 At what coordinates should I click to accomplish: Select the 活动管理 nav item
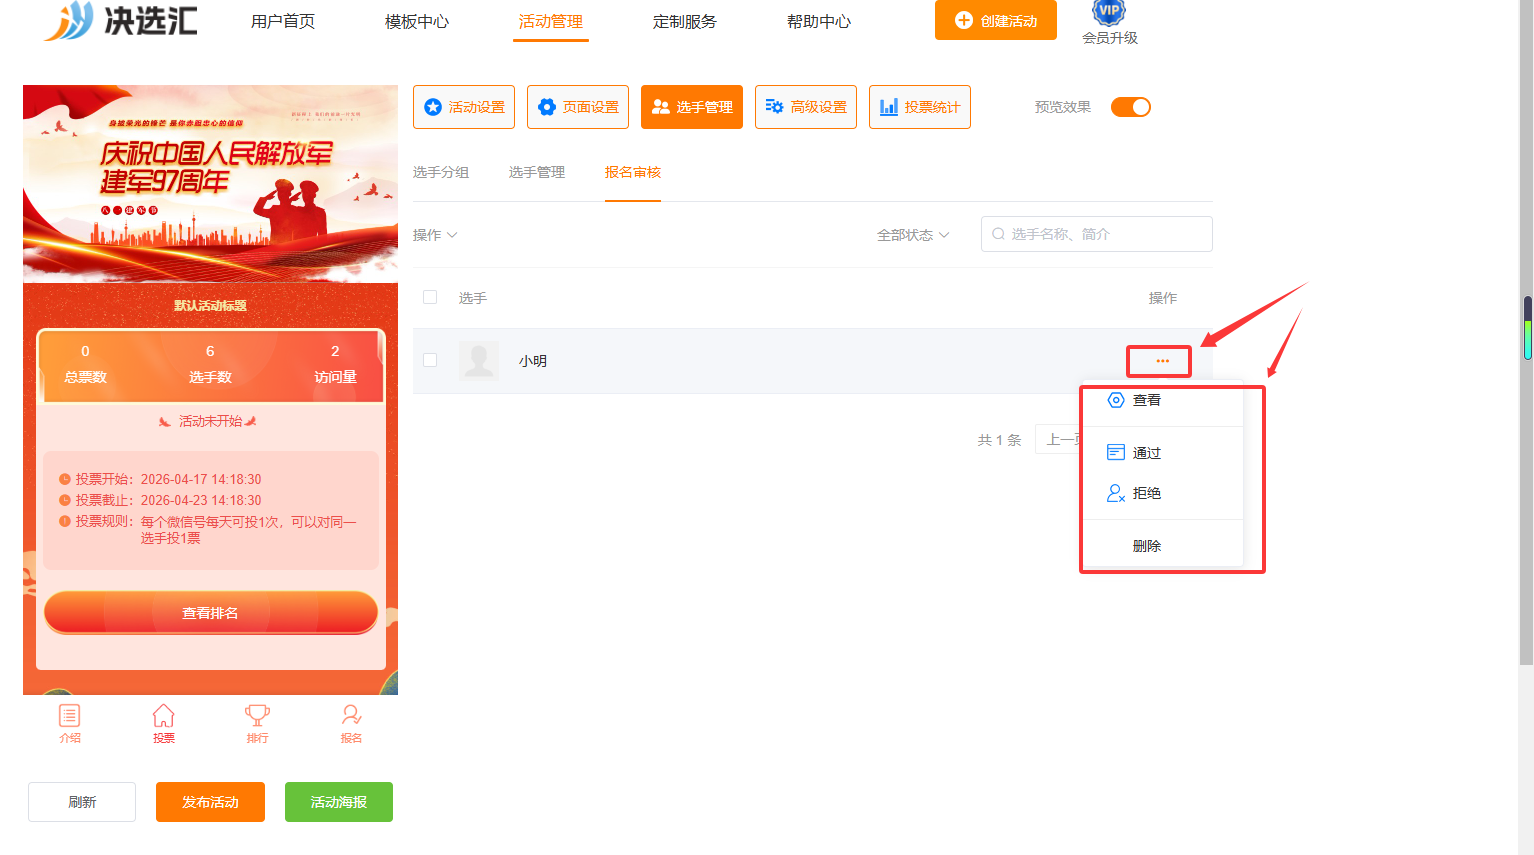551,21
